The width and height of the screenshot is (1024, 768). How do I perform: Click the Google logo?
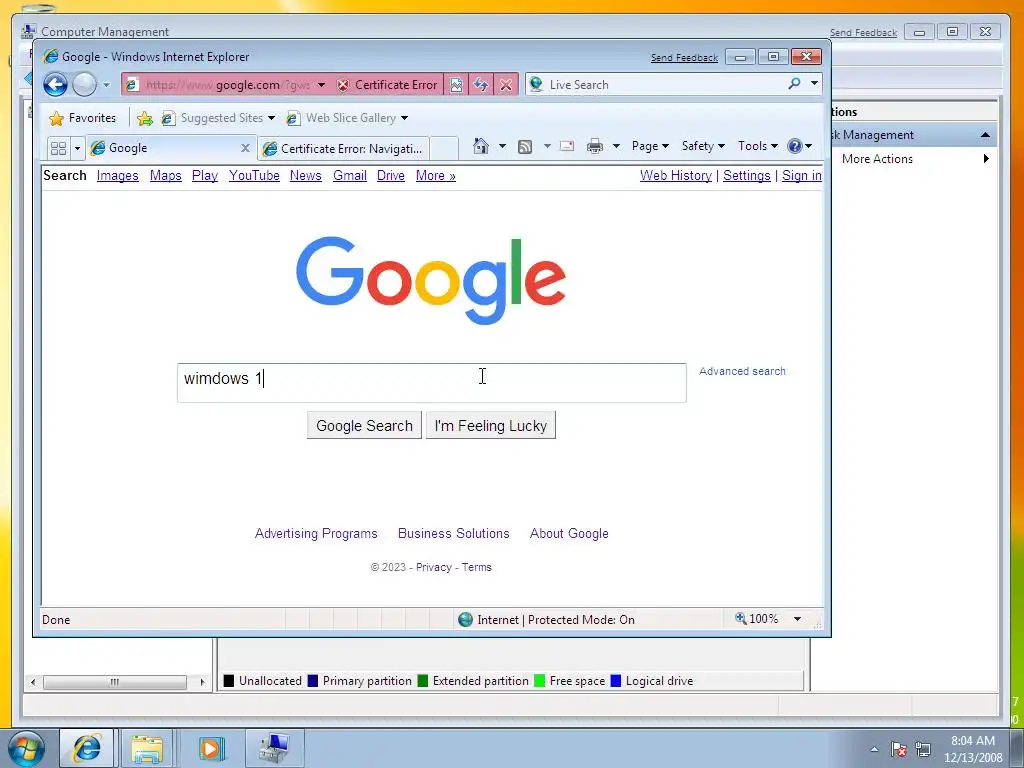pyautogui.click(x=431, y=280)
